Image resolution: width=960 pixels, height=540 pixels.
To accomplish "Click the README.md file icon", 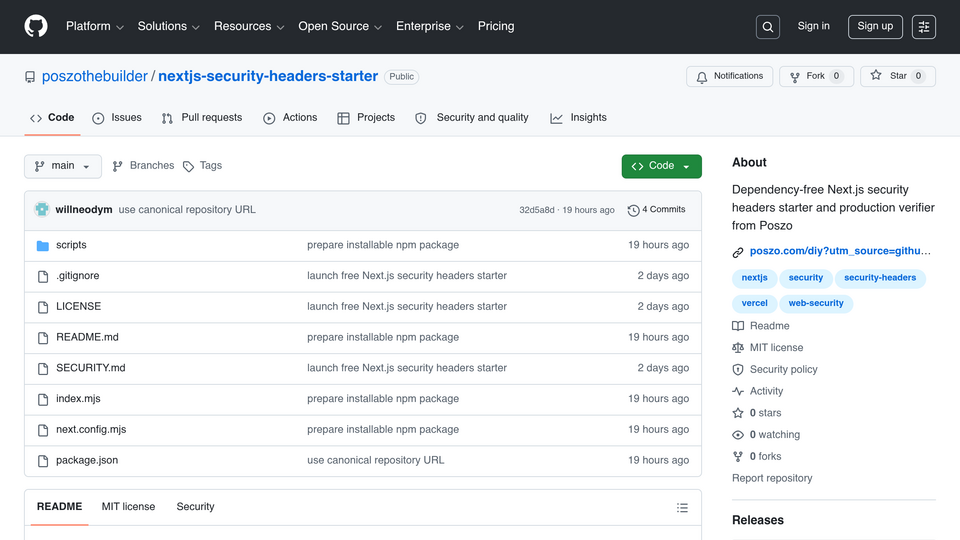I will pyautogui.click(x=43, y=338).
